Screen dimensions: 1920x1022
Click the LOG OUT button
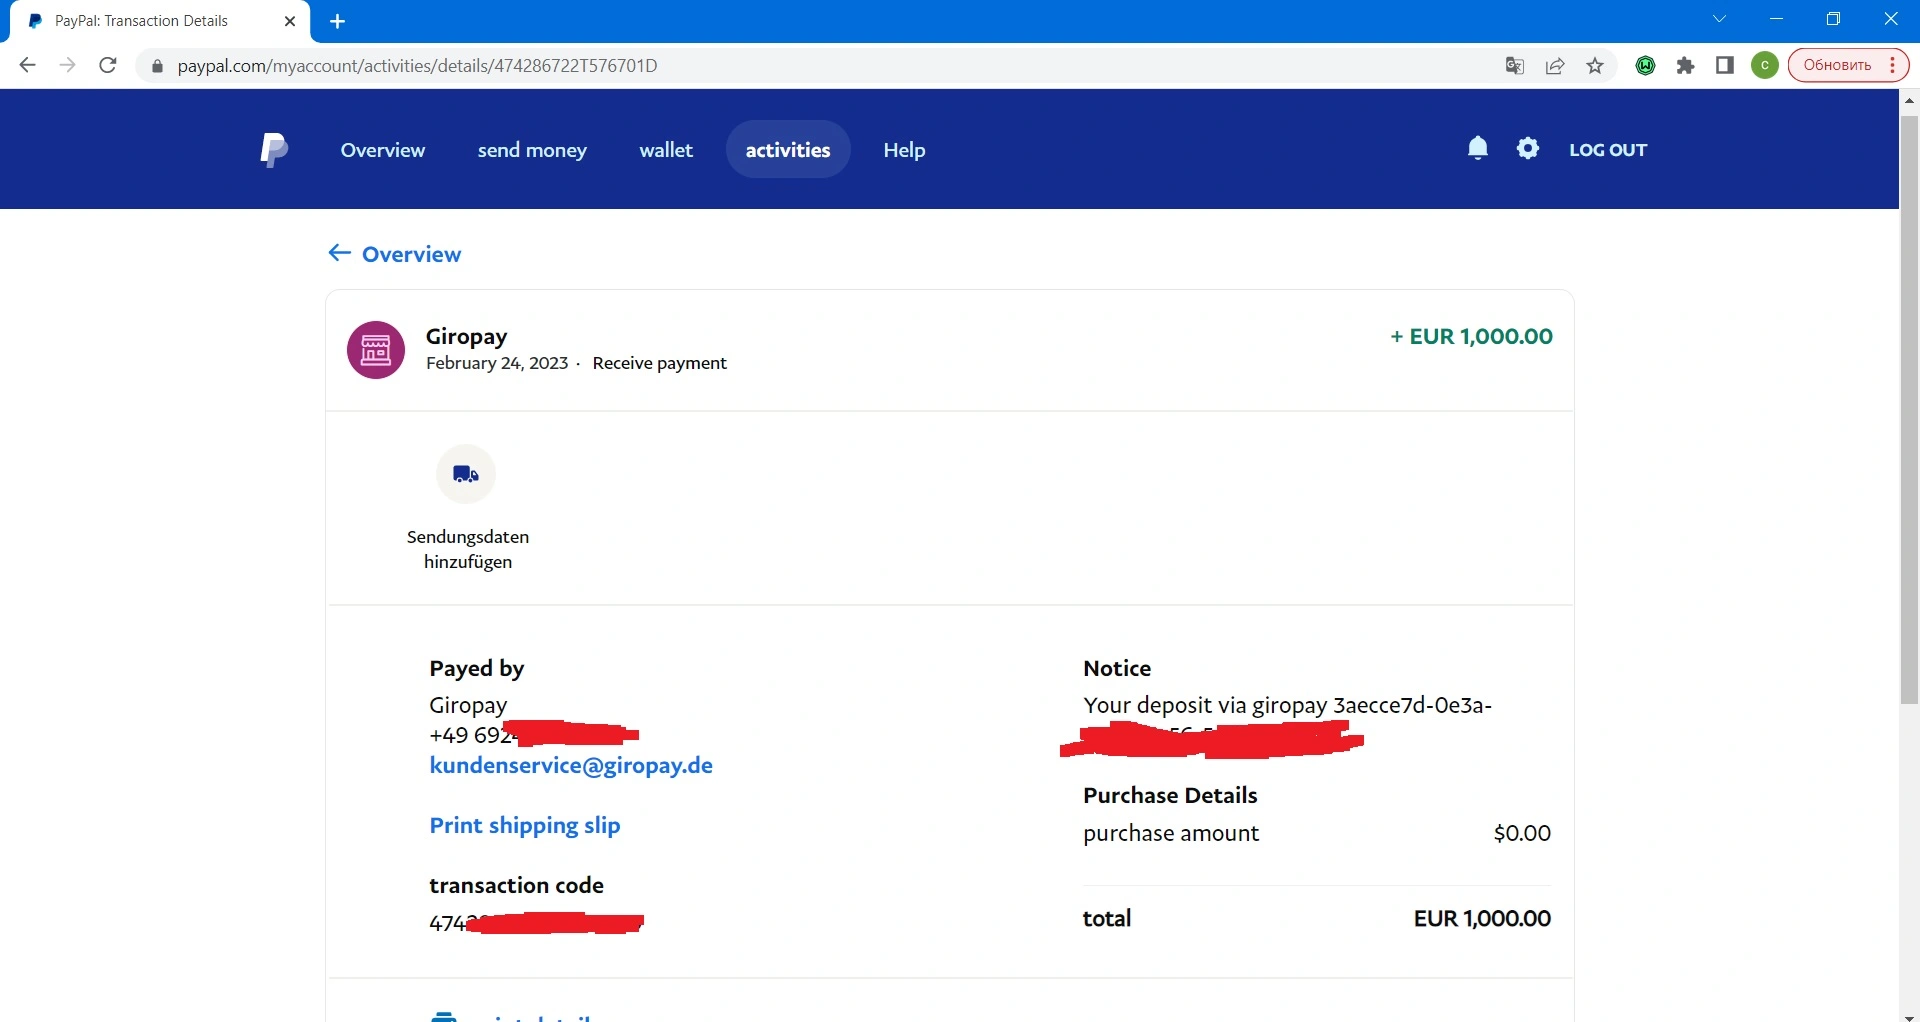click(x=1608, y=150)
